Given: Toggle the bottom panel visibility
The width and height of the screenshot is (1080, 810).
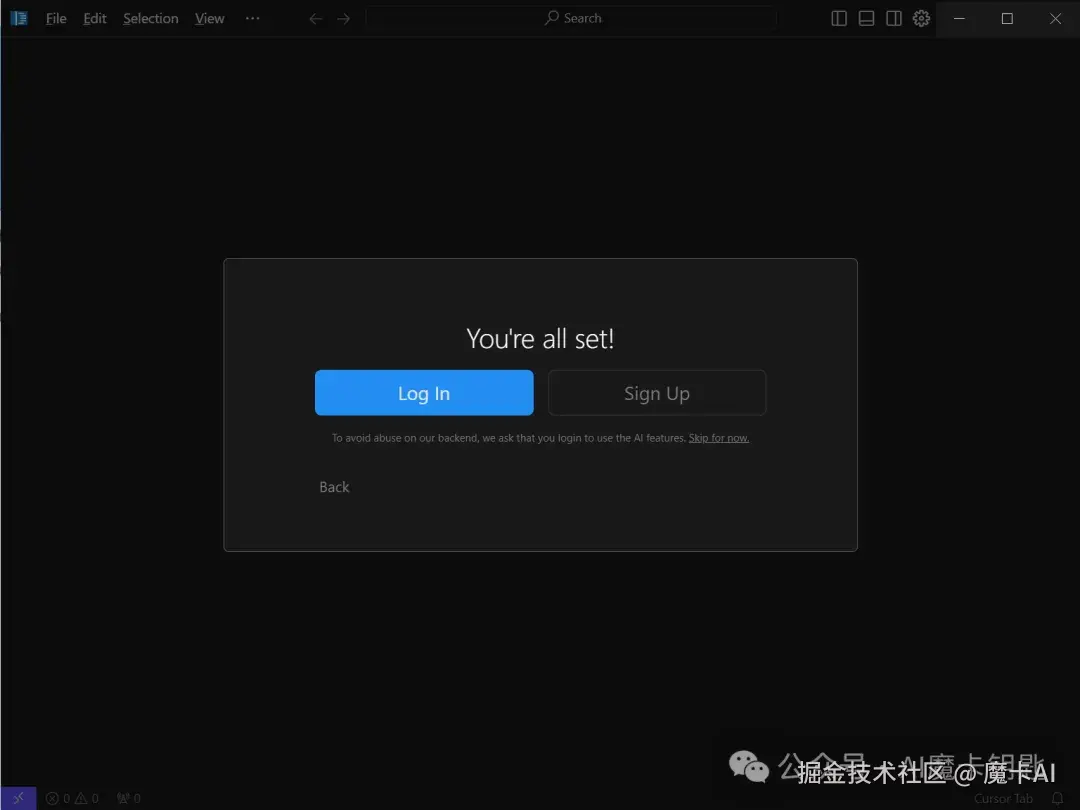Looking at the screenshot, I should (866, 18).
